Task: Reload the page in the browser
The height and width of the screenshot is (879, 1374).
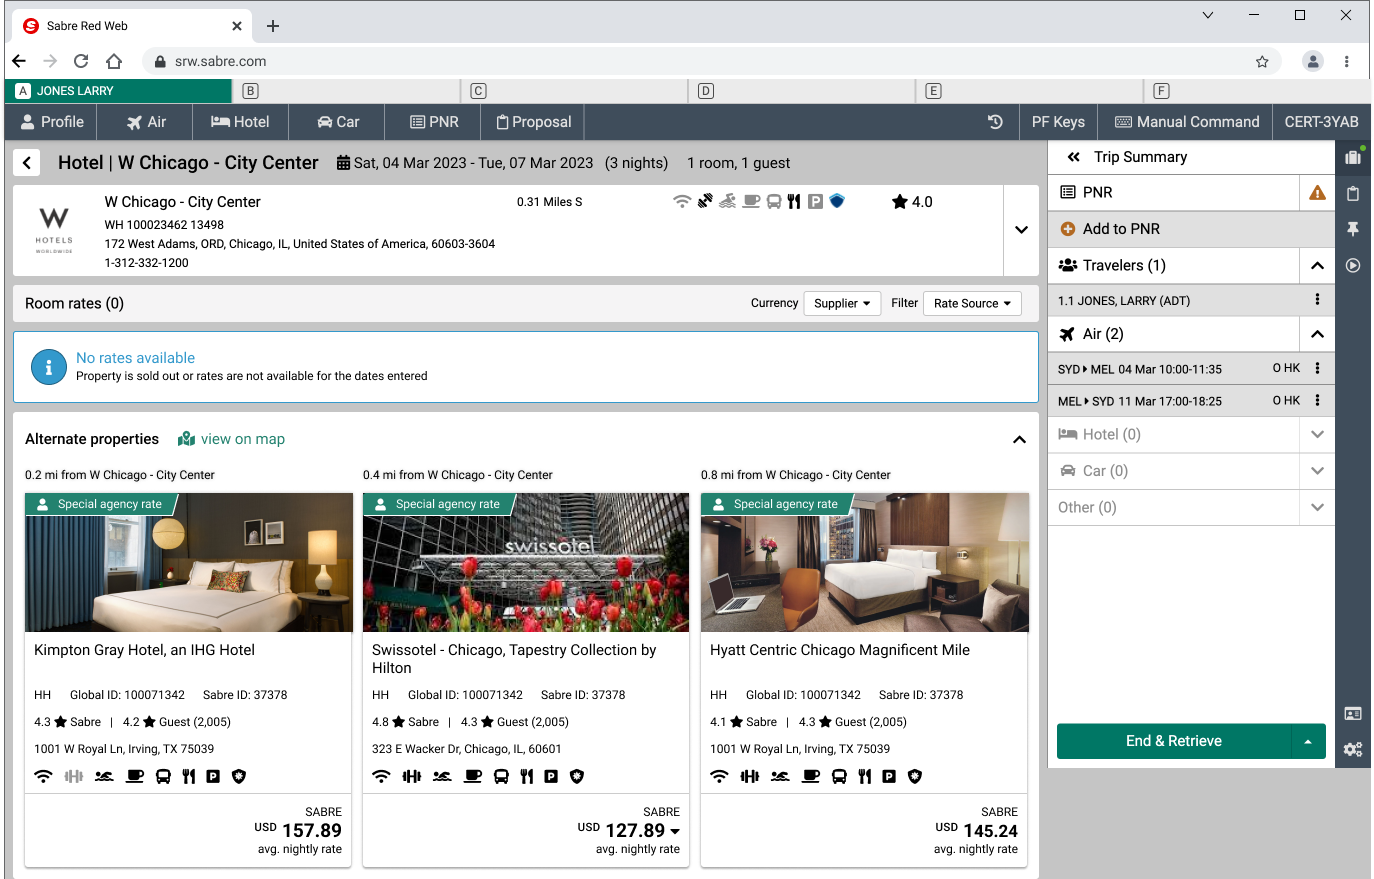Action: coord(81,61)
